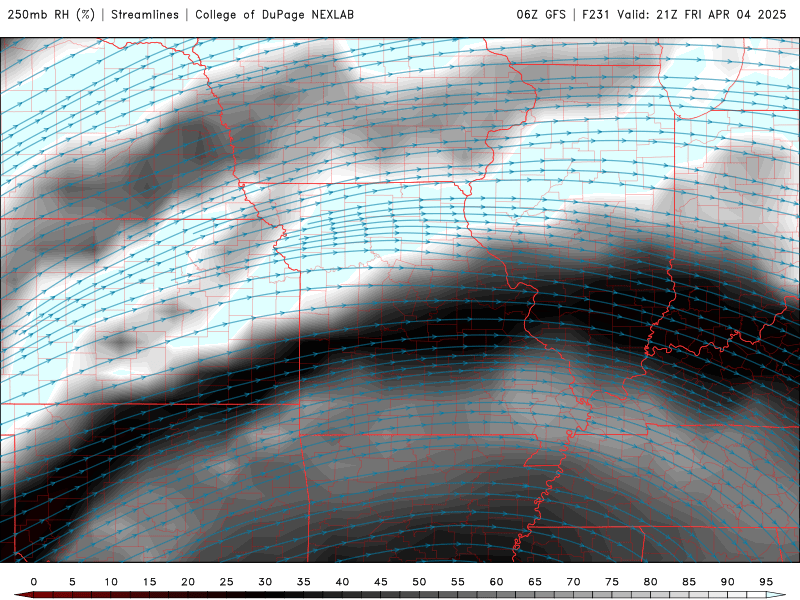Viewport: 800px width, 600px height.
Task: Click the '45' value on the color scale
Action: [381, 582]
